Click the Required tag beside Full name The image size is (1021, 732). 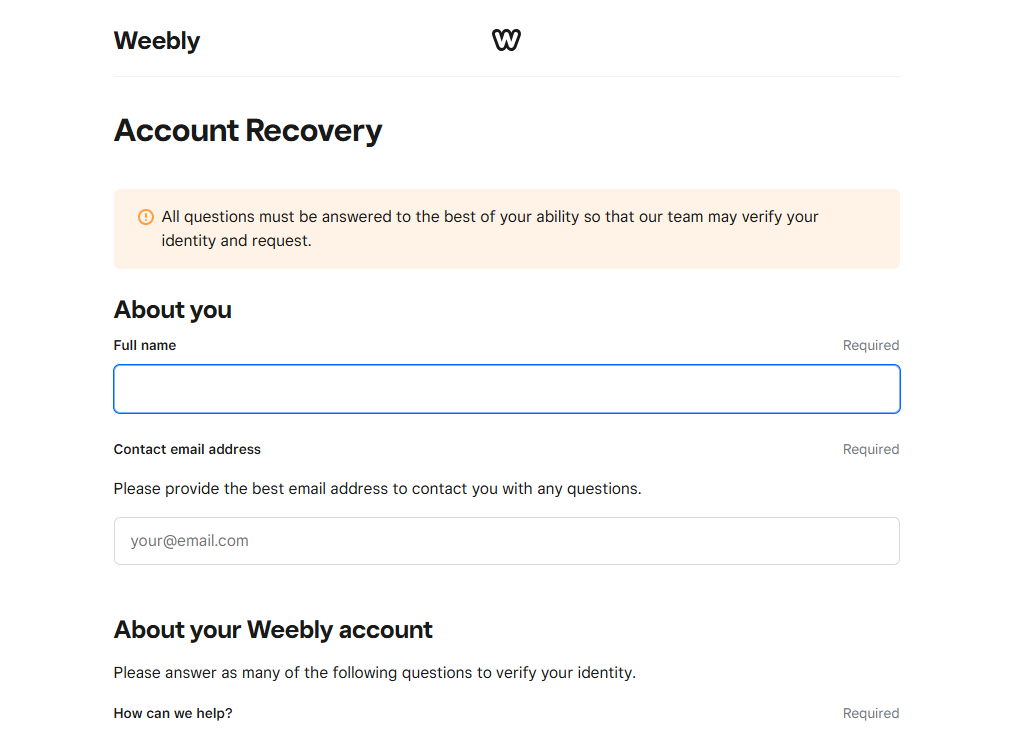click(x=871, y=345)
